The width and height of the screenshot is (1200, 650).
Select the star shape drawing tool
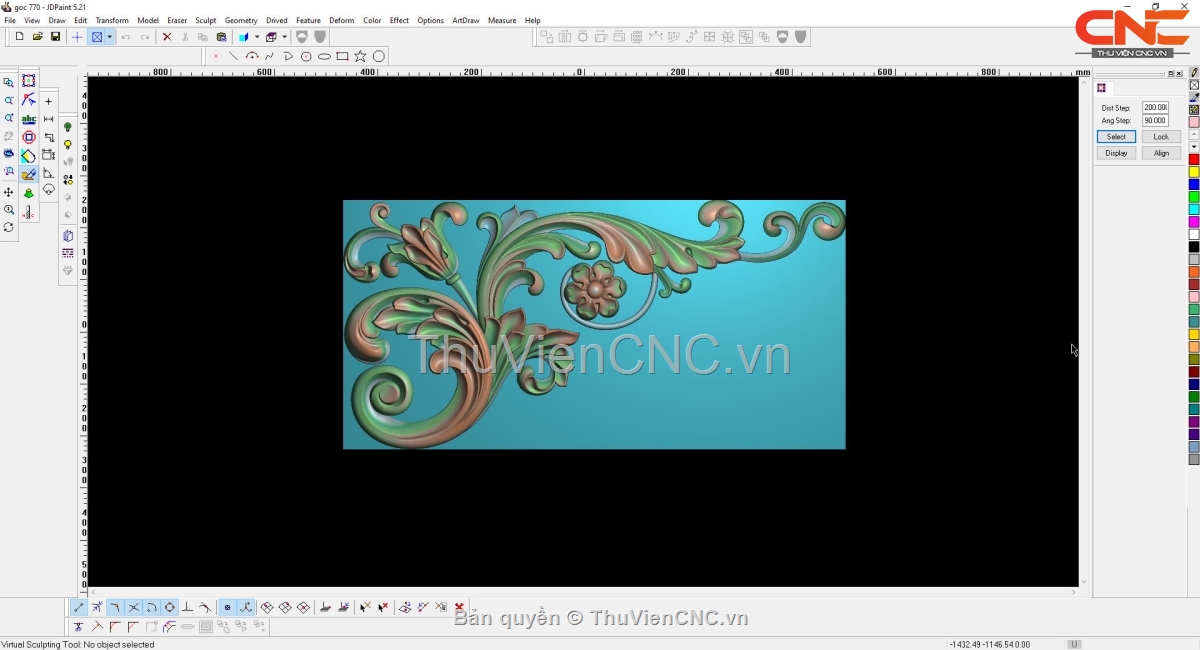(360, 57)
